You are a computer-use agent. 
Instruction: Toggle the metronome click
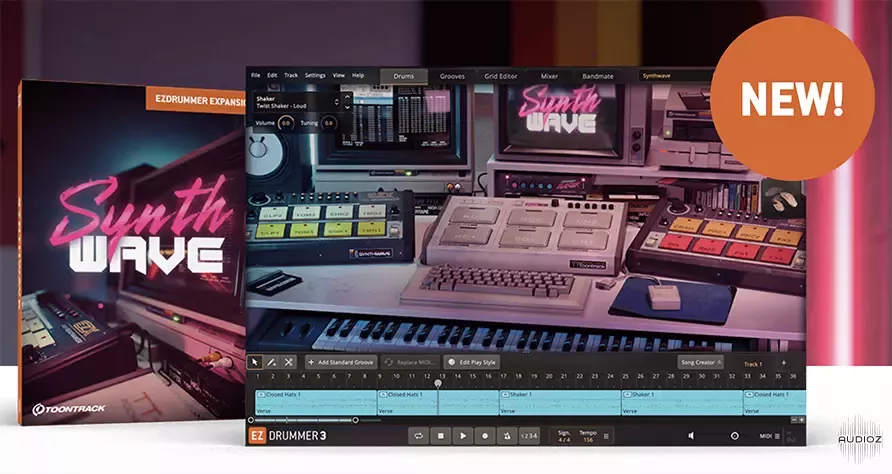point(507,436)
